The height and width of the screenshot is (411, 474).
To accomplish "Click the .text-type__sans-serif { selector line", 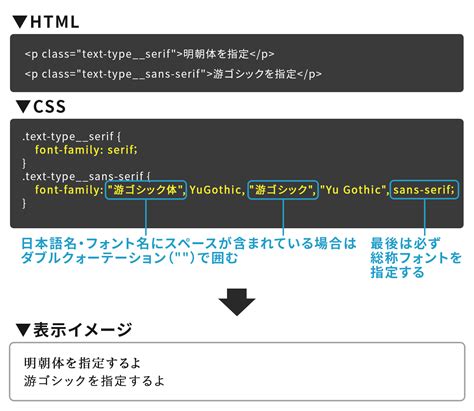I will [x=86, y=176].
